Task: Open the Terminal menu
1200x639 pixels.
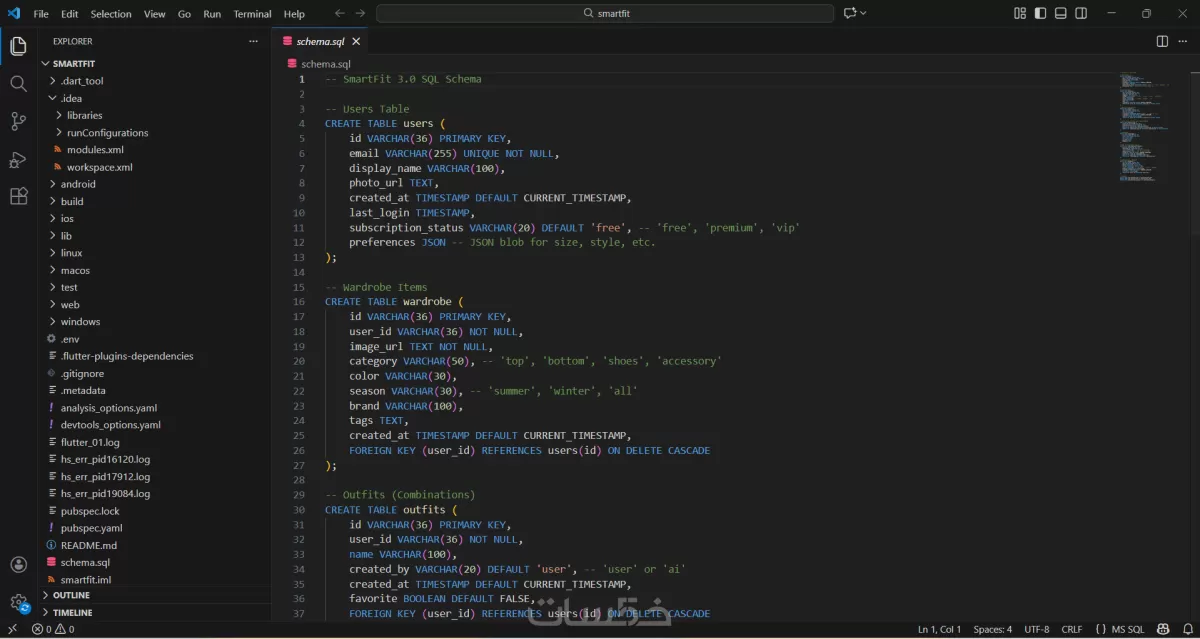Action: (252, 14)
